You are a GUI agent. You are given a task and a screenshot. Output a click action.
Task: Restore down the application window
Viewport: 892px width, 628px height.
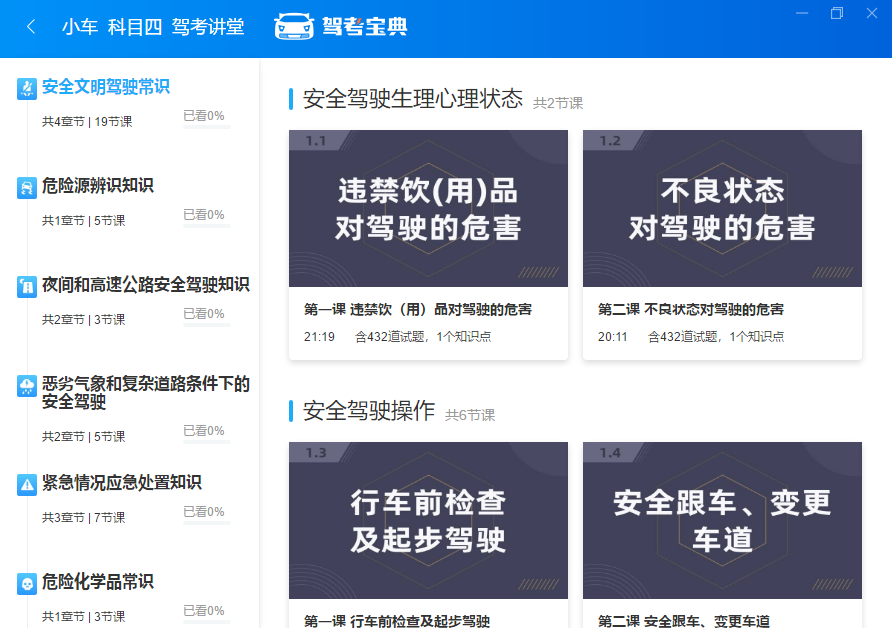coord(837,13)
